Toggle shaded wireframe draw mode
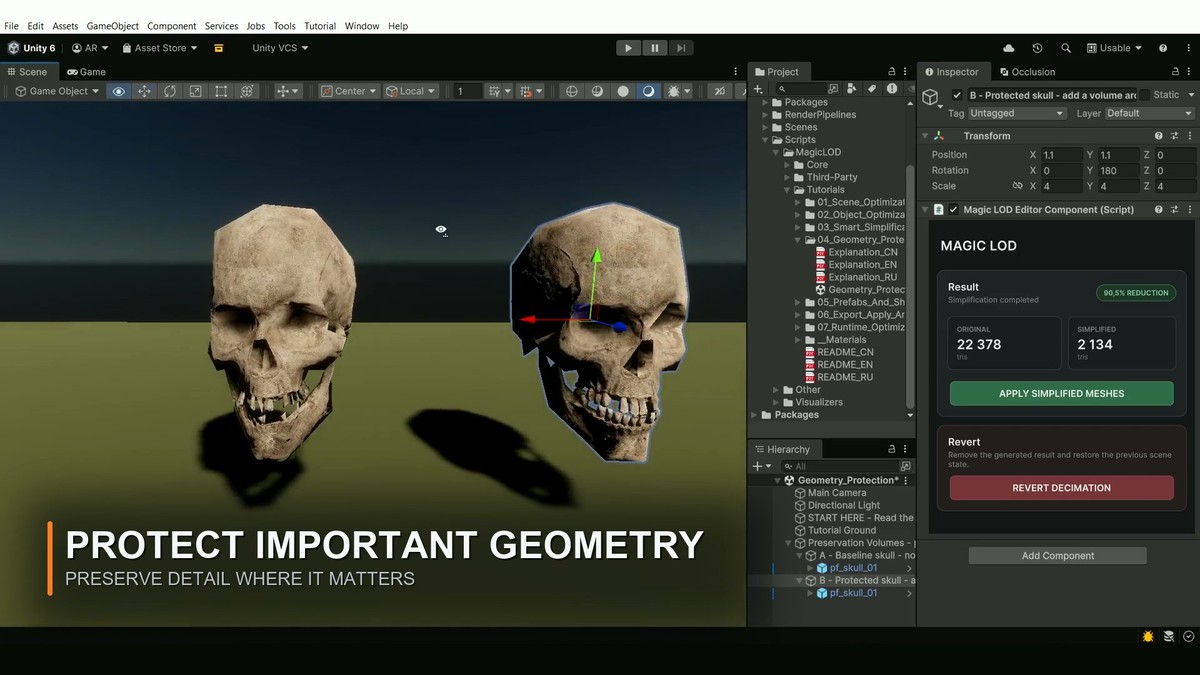The height and width of the screenshot is (675, 1200). 597,91
